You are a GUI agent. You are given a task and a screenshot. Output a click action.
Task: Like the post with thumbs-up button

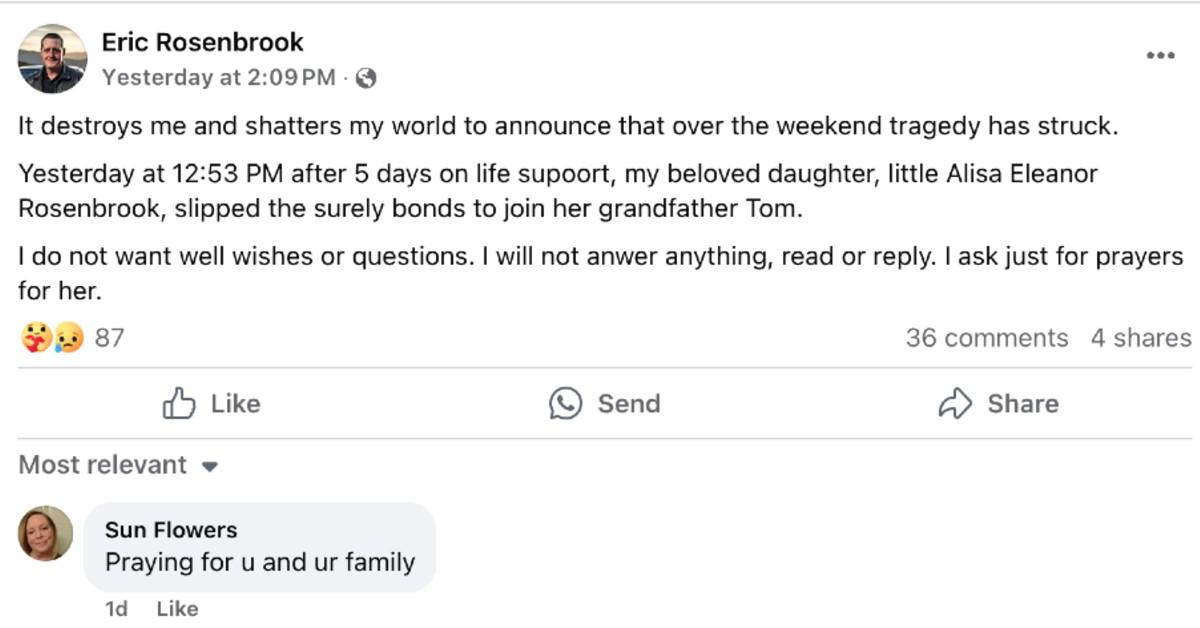(x=211, y=404)
